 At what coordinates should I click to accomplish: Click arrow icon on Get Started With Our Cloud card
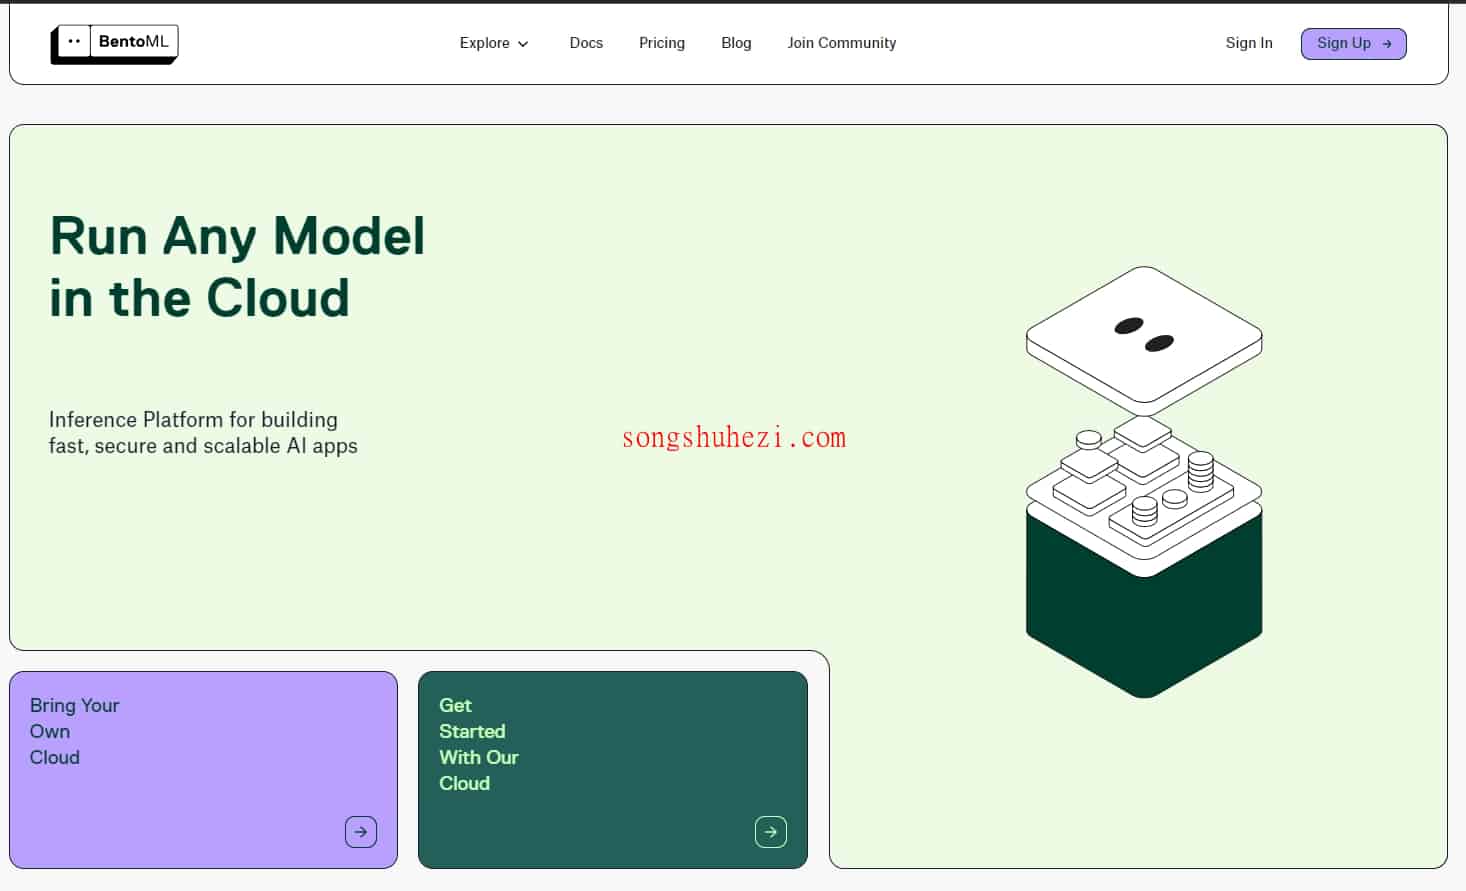click(771, 832)
